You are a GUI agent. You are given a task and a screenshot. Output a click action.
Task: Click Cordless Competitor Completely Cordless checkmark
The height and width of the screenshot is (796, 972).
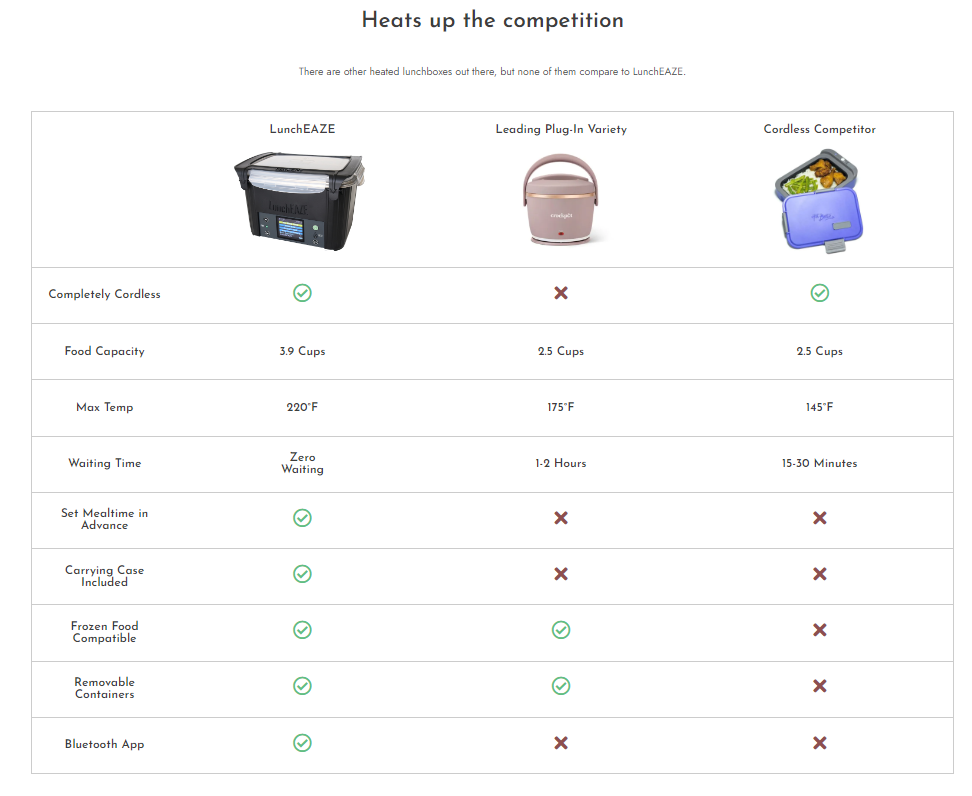pyautogui.click(x=820, y=293)
